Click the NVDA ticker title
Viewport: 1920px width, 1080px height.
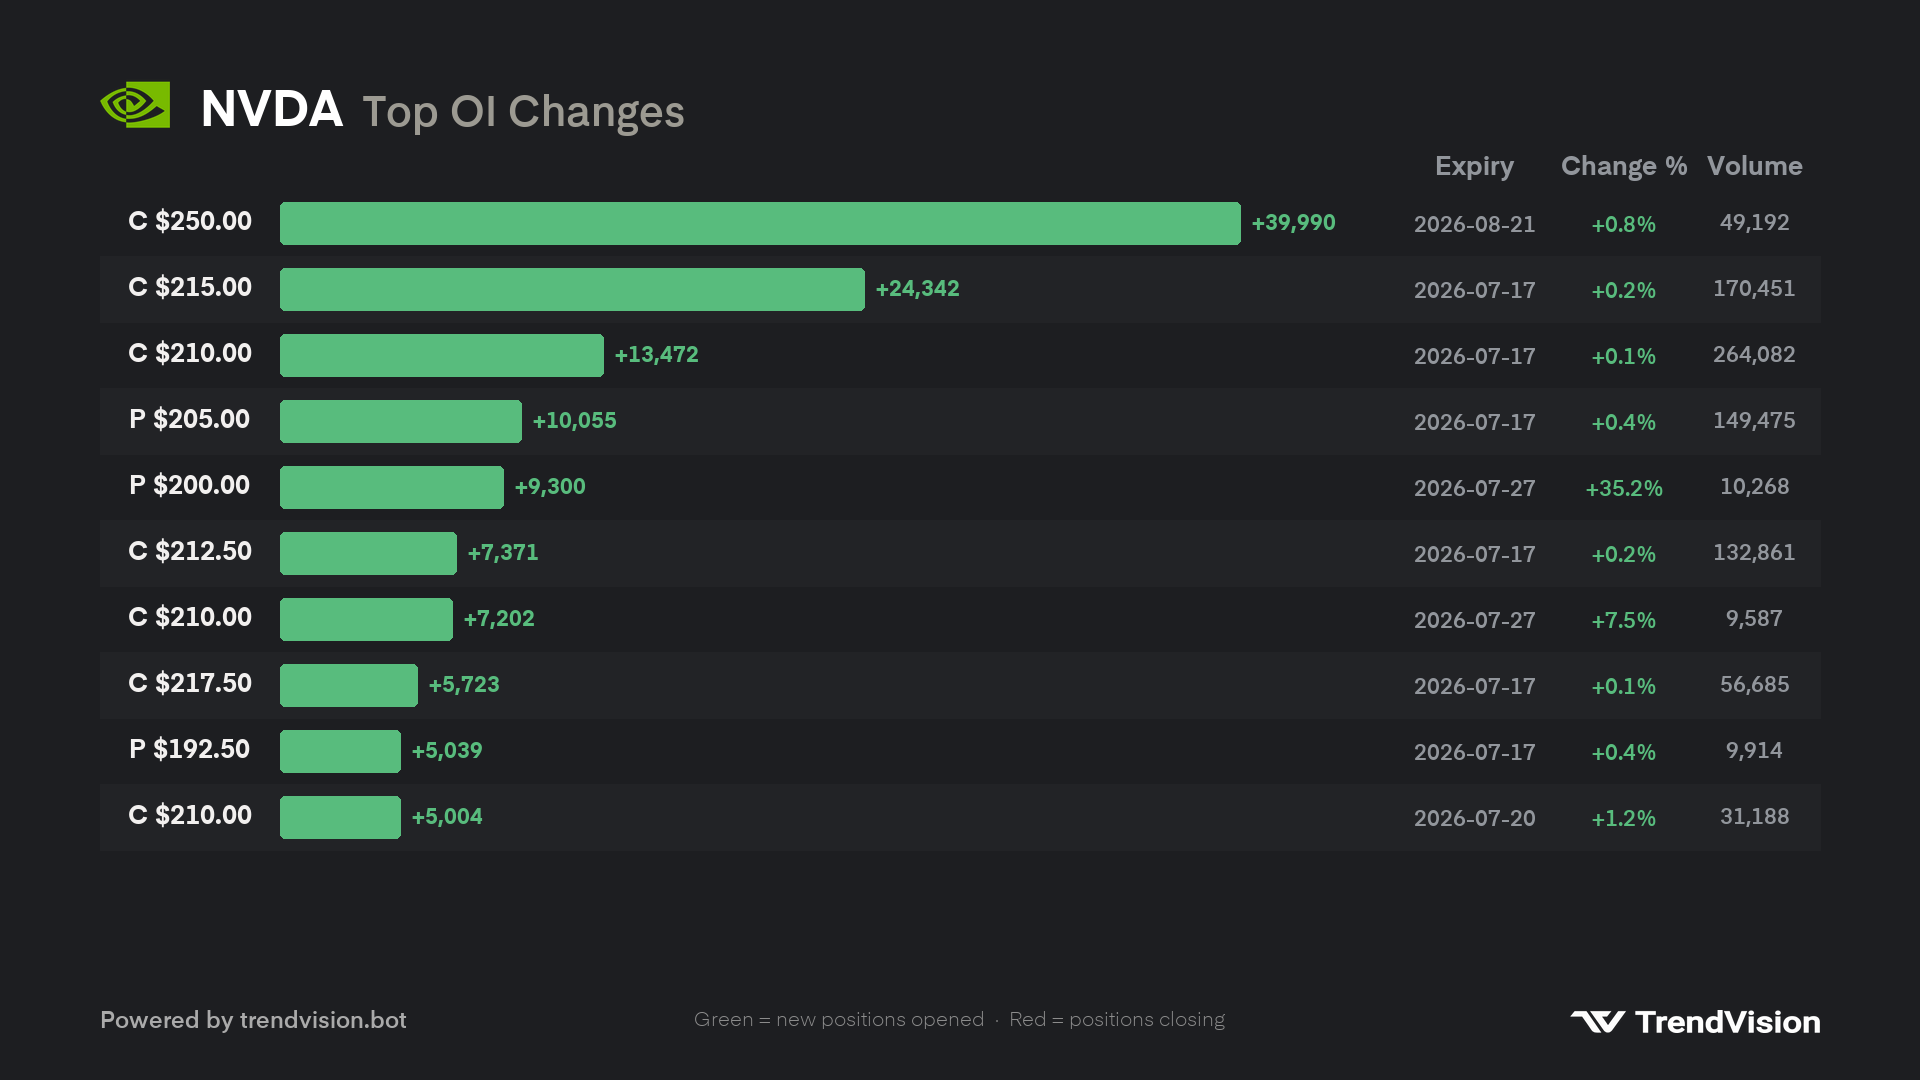point(272,109)
